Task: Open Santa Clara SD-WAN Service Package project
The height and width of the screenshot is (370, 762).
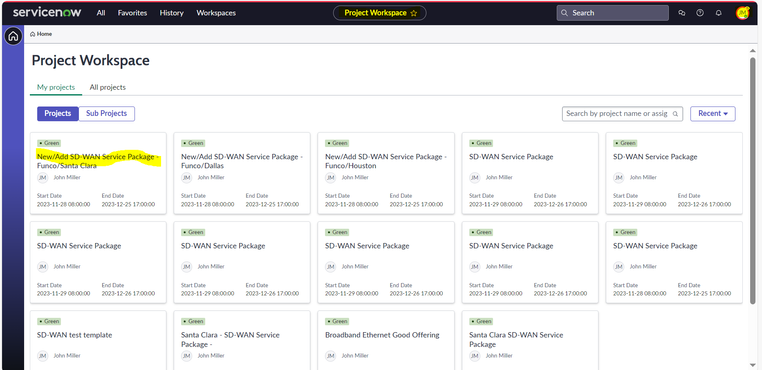Action: tap(516, 339)
